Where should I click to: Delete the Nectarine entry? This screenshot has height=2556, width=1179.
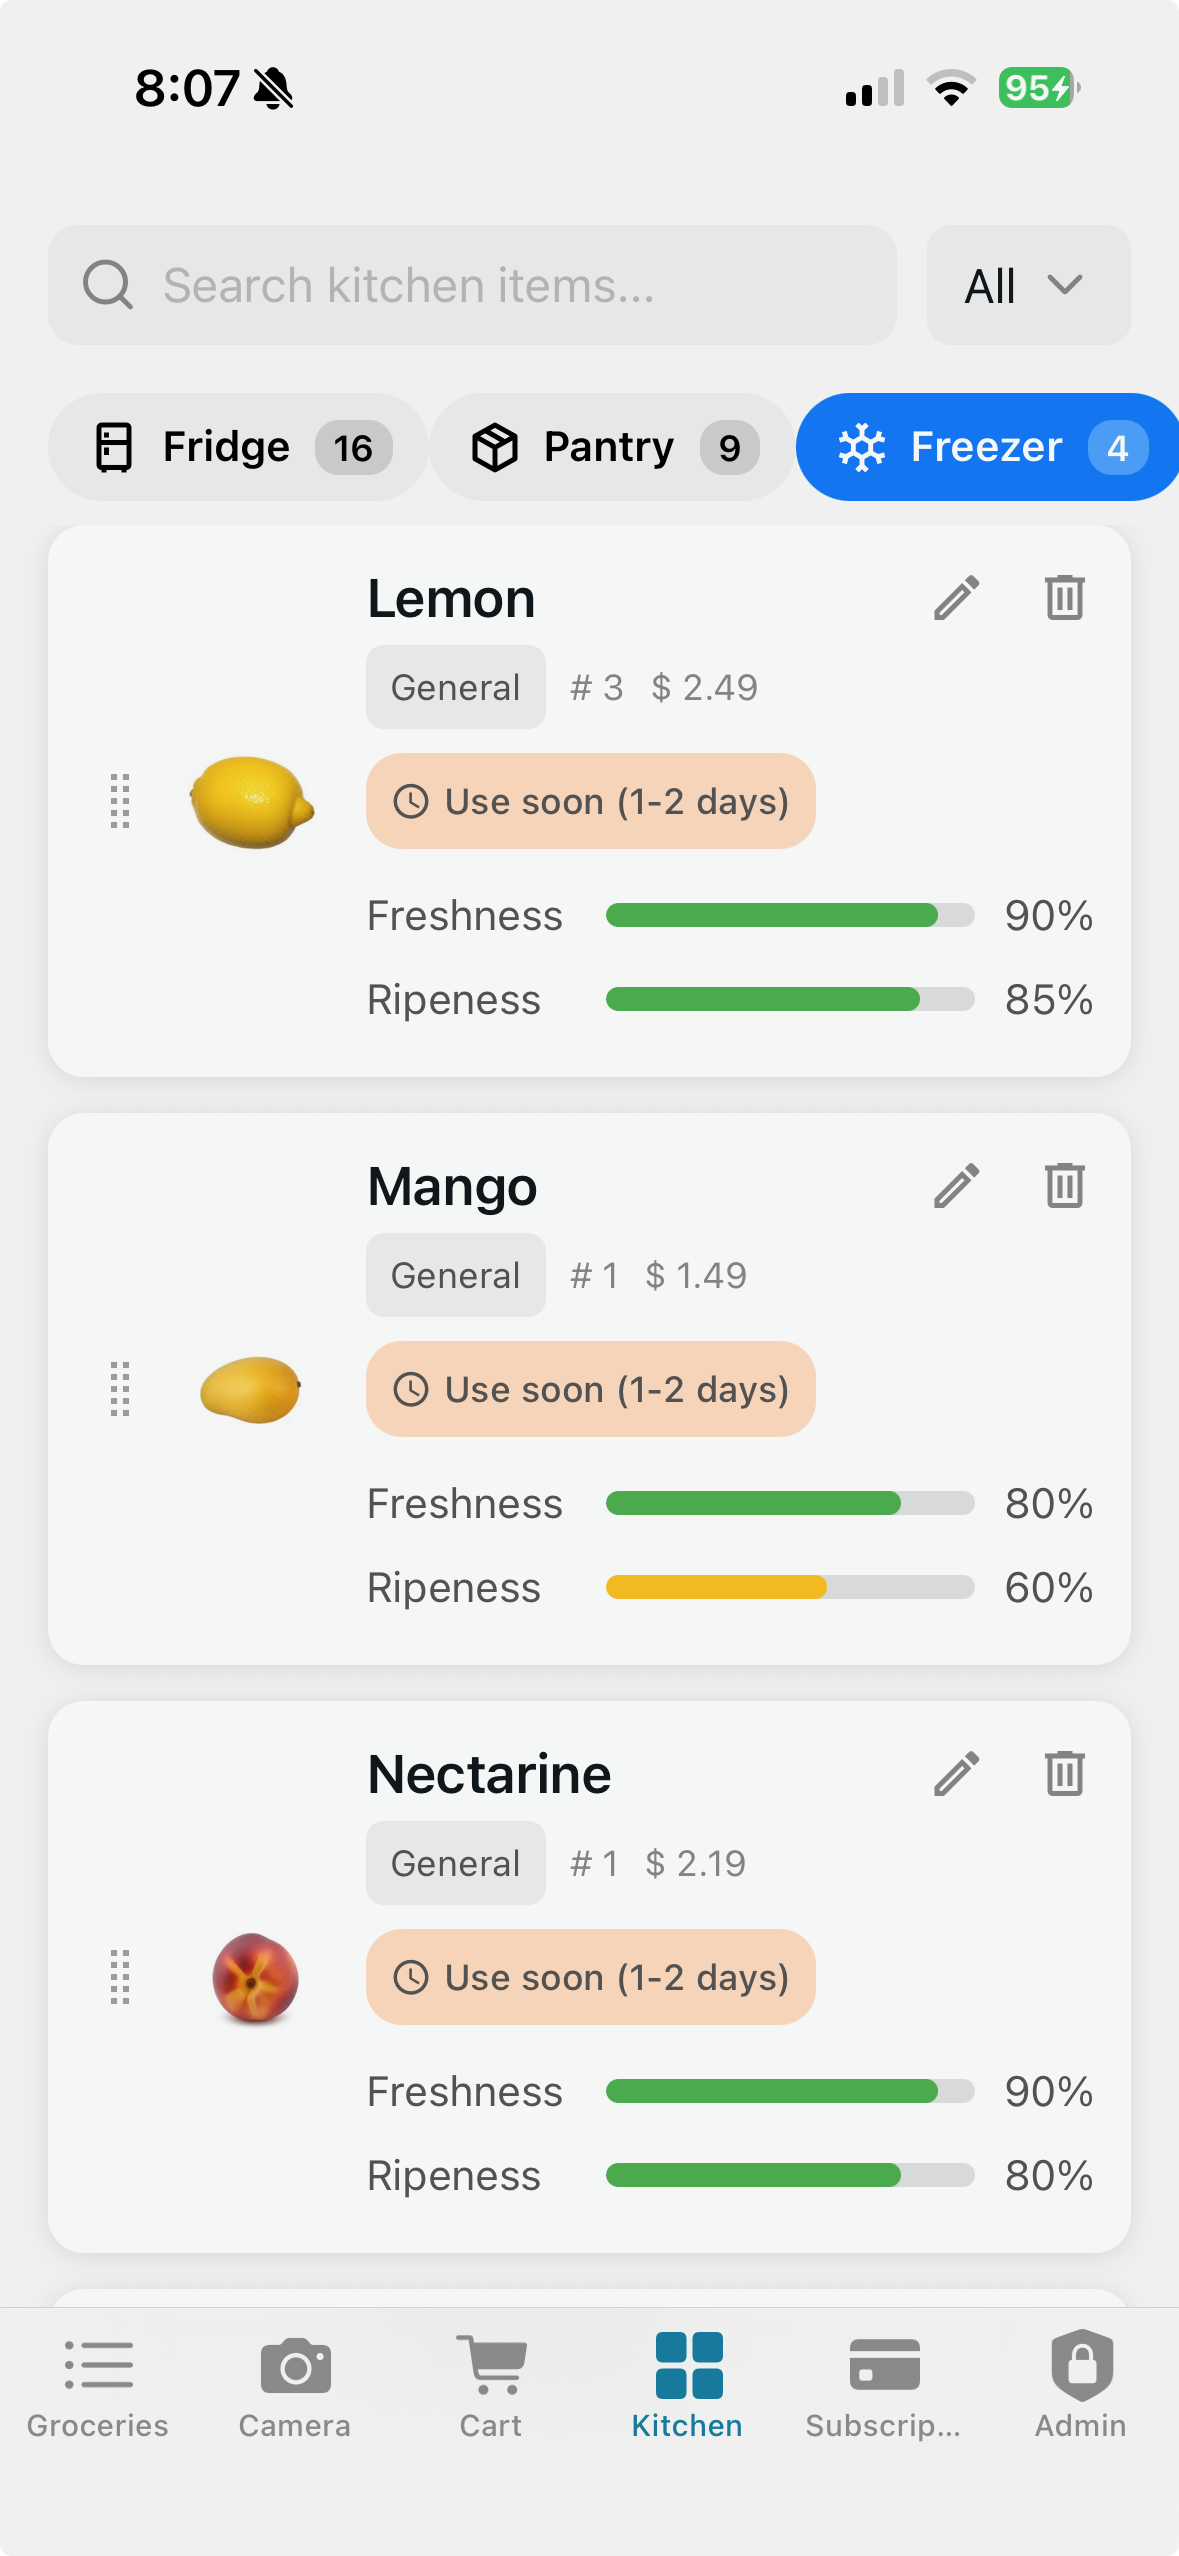coord(1064,1774)
